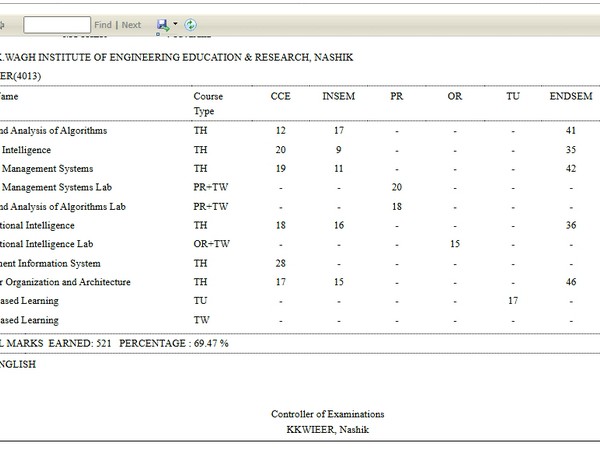
Task: Select the KKWIEER, Nashik footer text
Action: 327,429
